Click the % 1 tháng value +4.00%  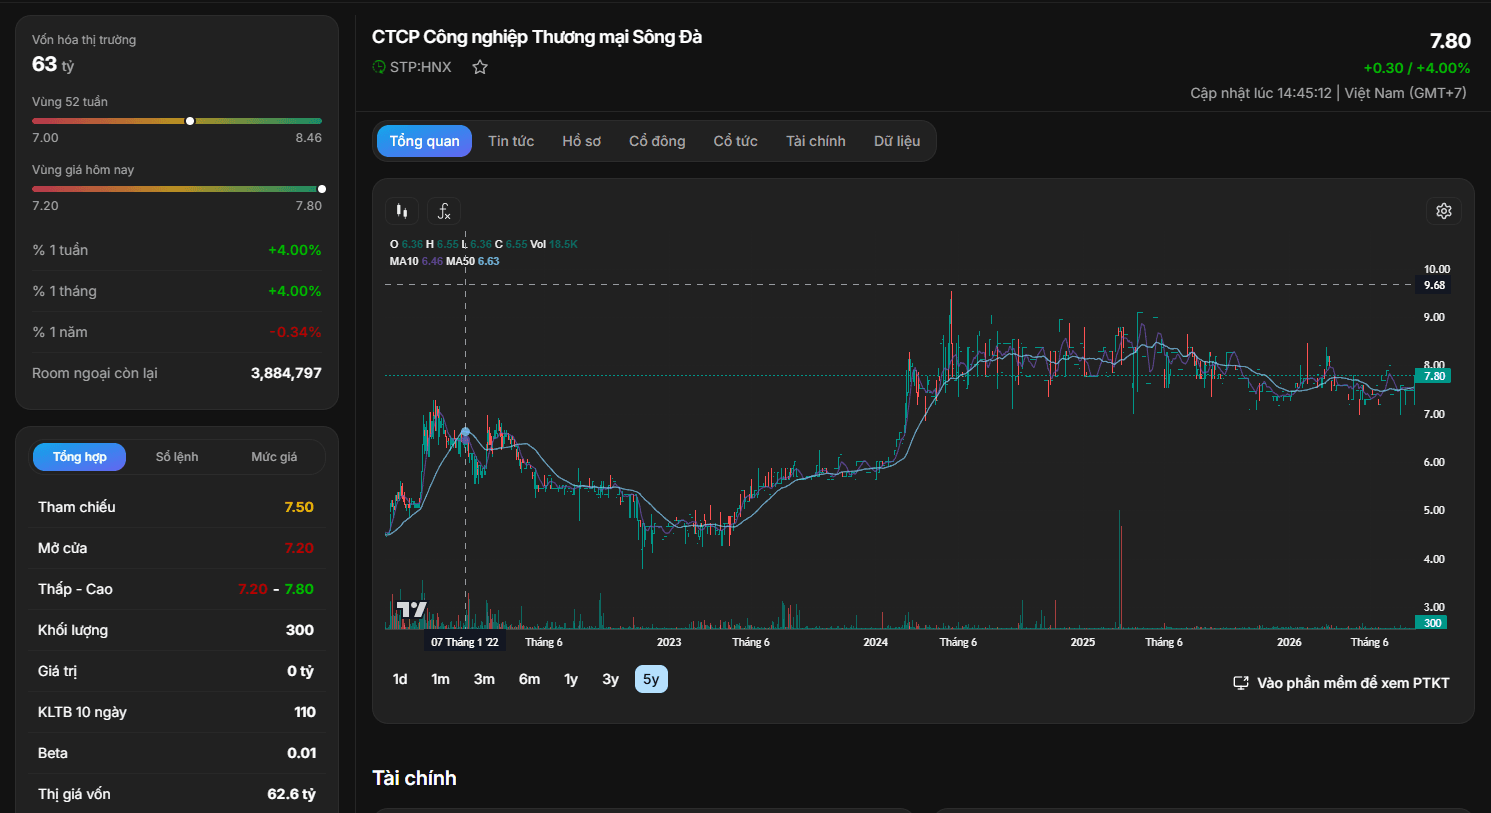(x=295, y=291)
